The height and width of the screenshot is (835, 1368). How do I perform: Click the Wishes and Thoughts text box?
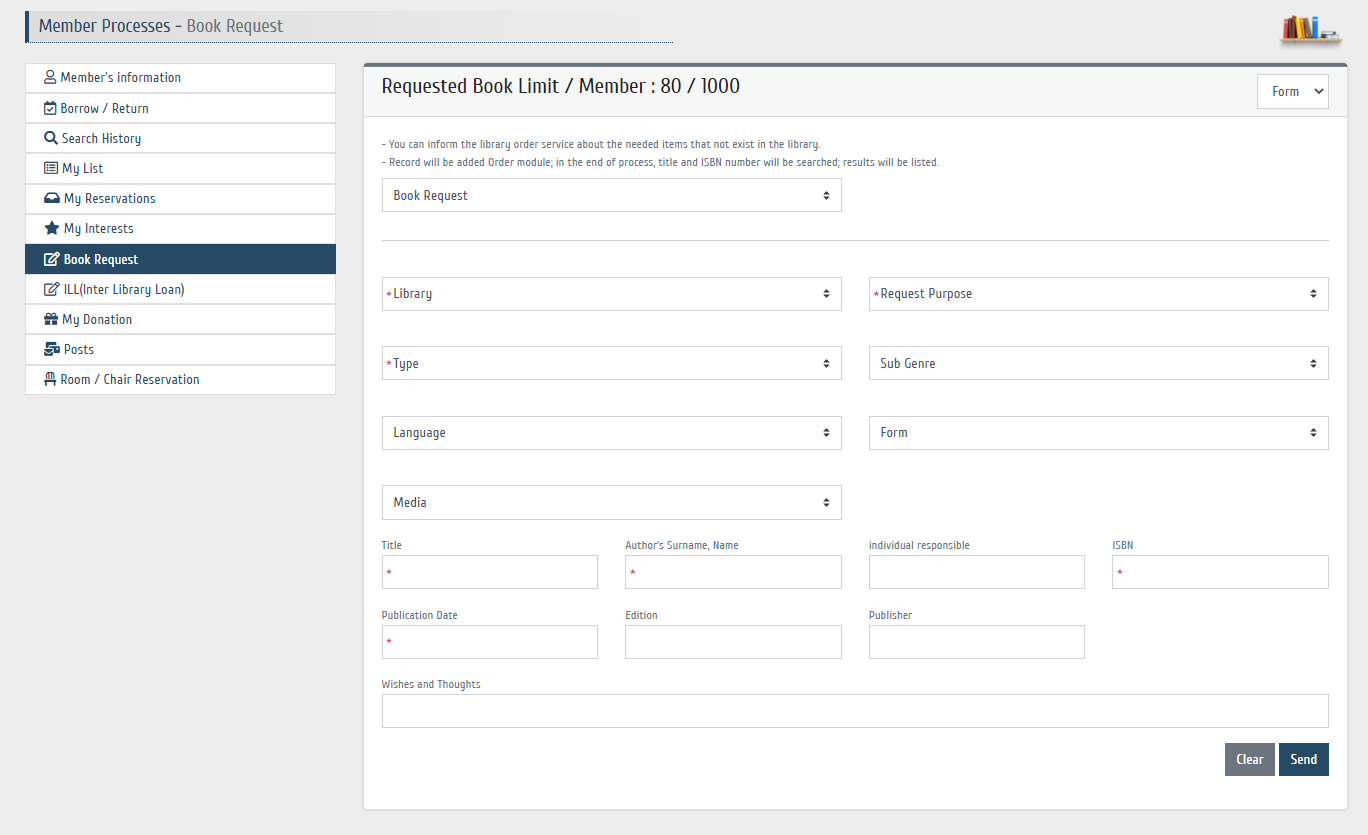[x=855, y=711]
